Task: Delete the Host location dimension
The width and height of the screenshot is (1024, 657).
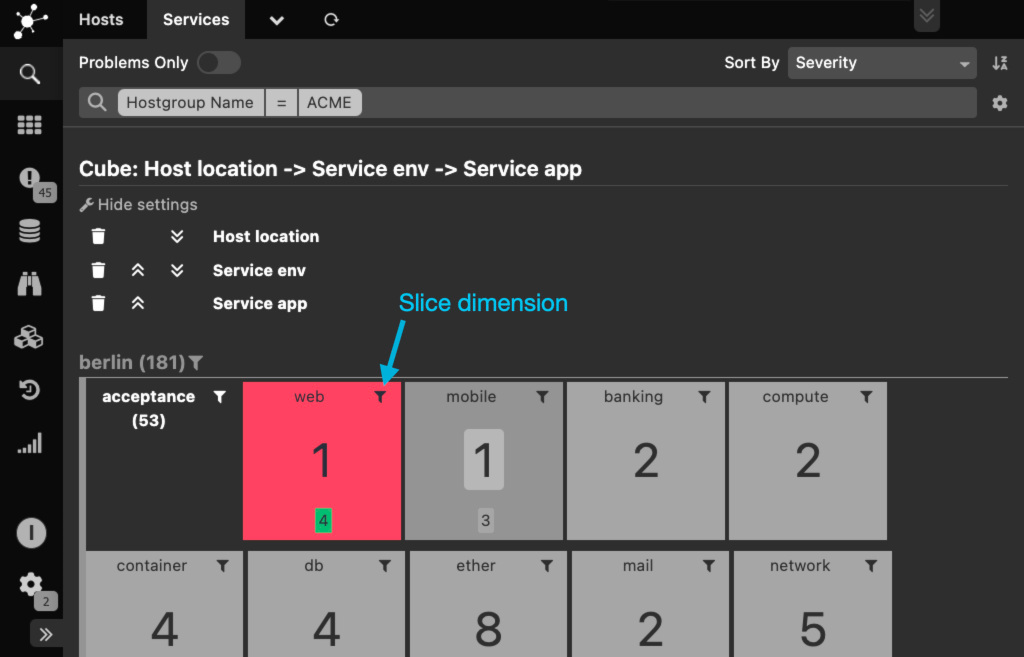Action: pyautogui.click(x=98, y=236)
